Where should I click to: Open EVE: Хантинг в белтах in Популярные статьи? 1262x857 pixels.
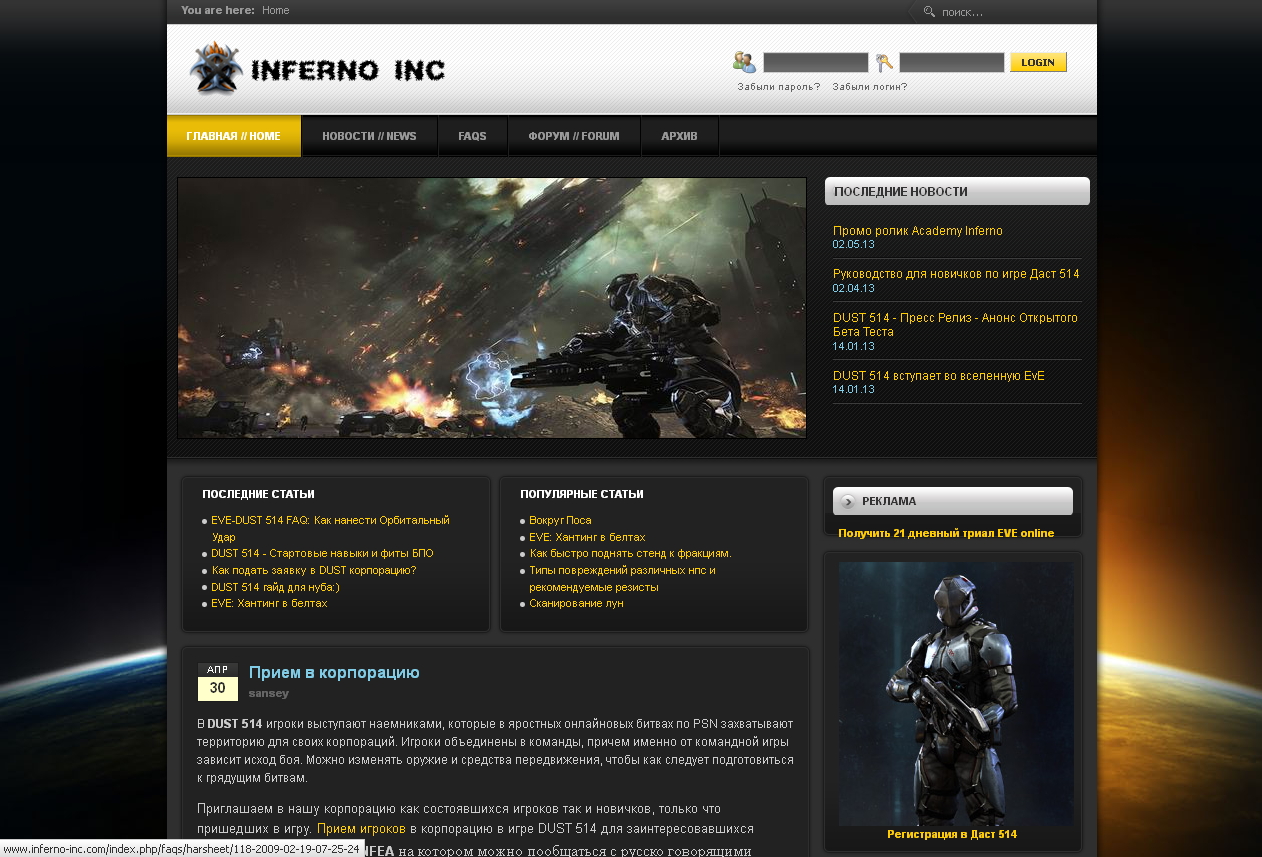point(587,537)
